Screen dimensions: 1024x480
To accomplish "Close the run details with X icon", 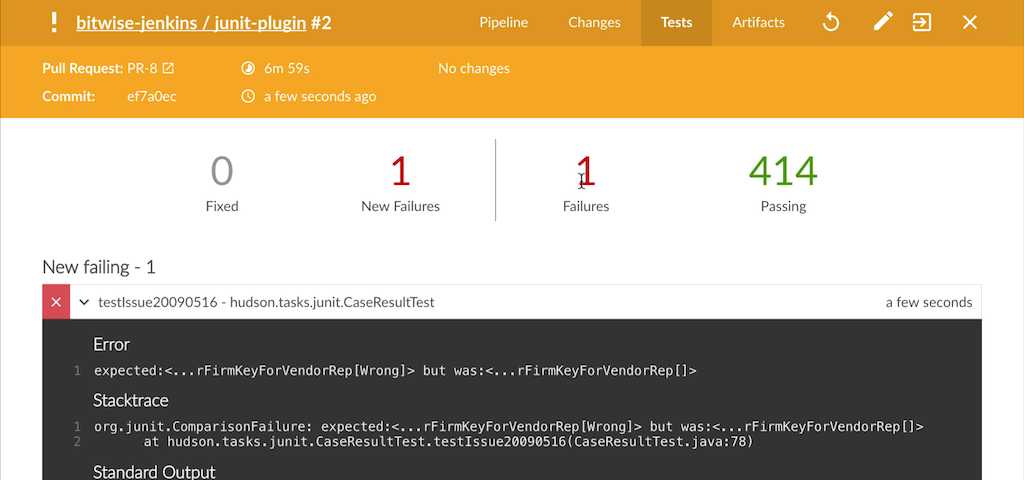I will pos(969,22).
